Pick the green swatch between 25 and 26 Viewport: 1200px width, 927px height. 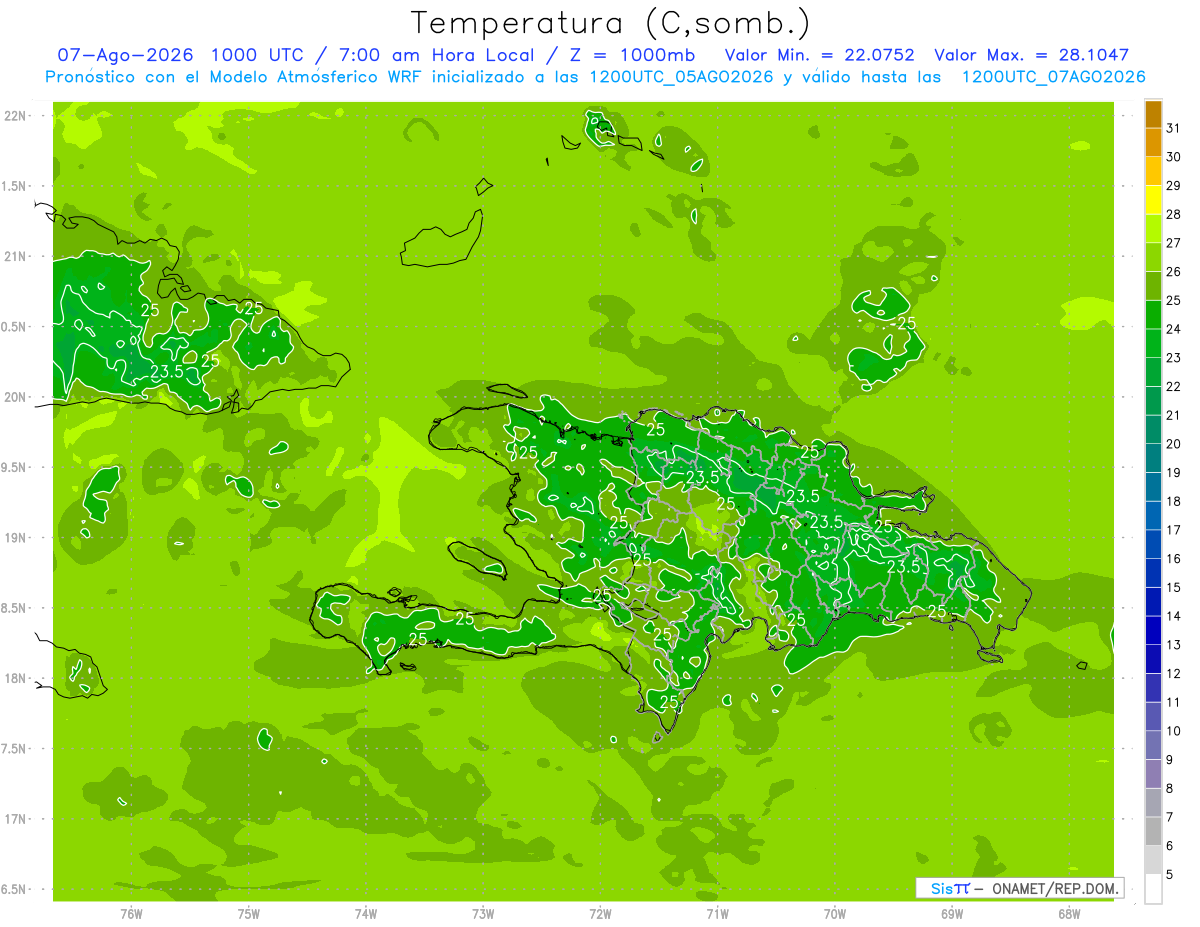1153,286
